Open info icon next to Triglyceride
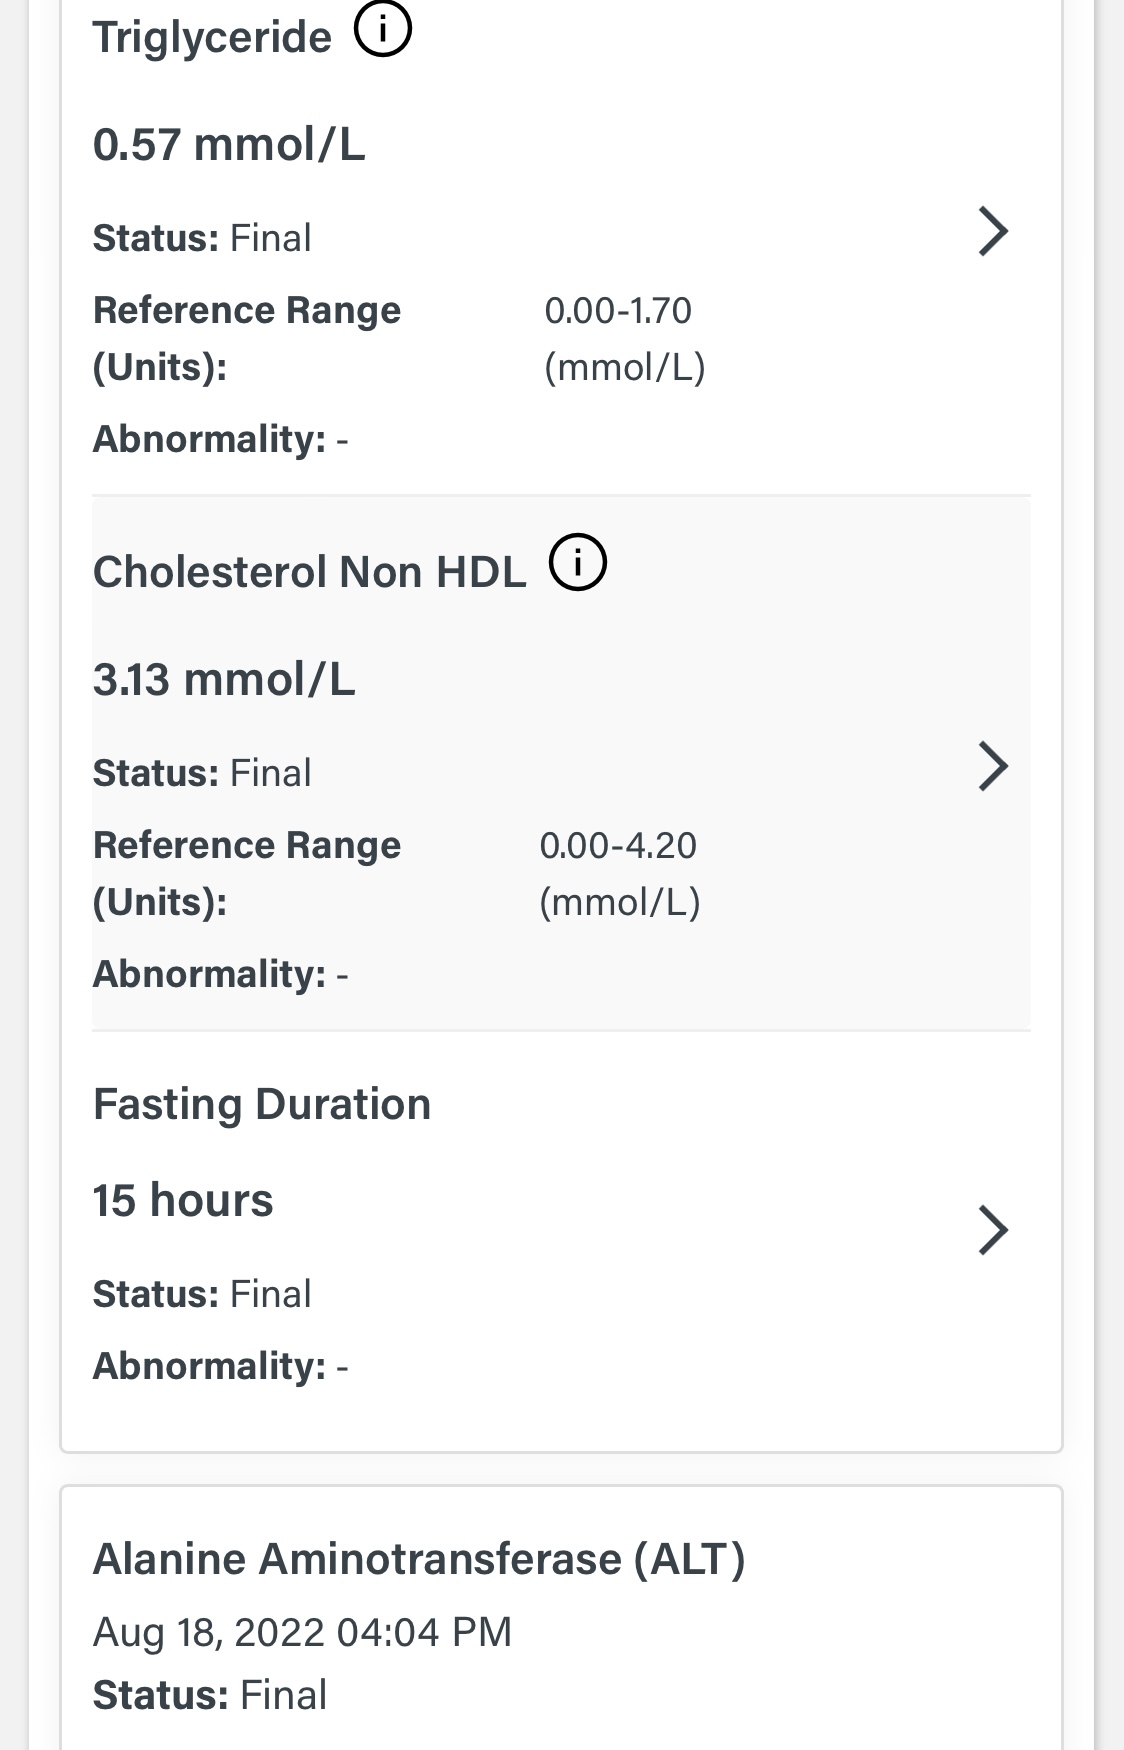This screenshot has height=1750, width=1124. (383, 30)
